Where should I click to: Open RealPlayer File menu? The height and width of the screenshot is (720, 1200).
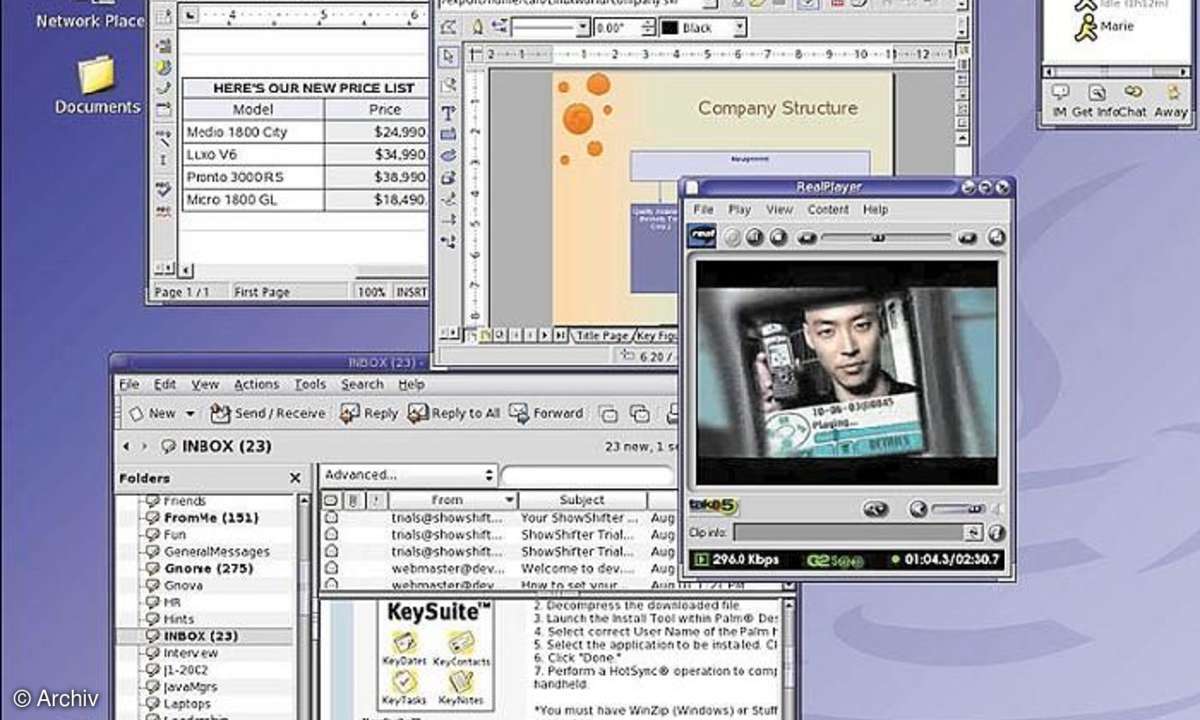click(x=704, y=210)
